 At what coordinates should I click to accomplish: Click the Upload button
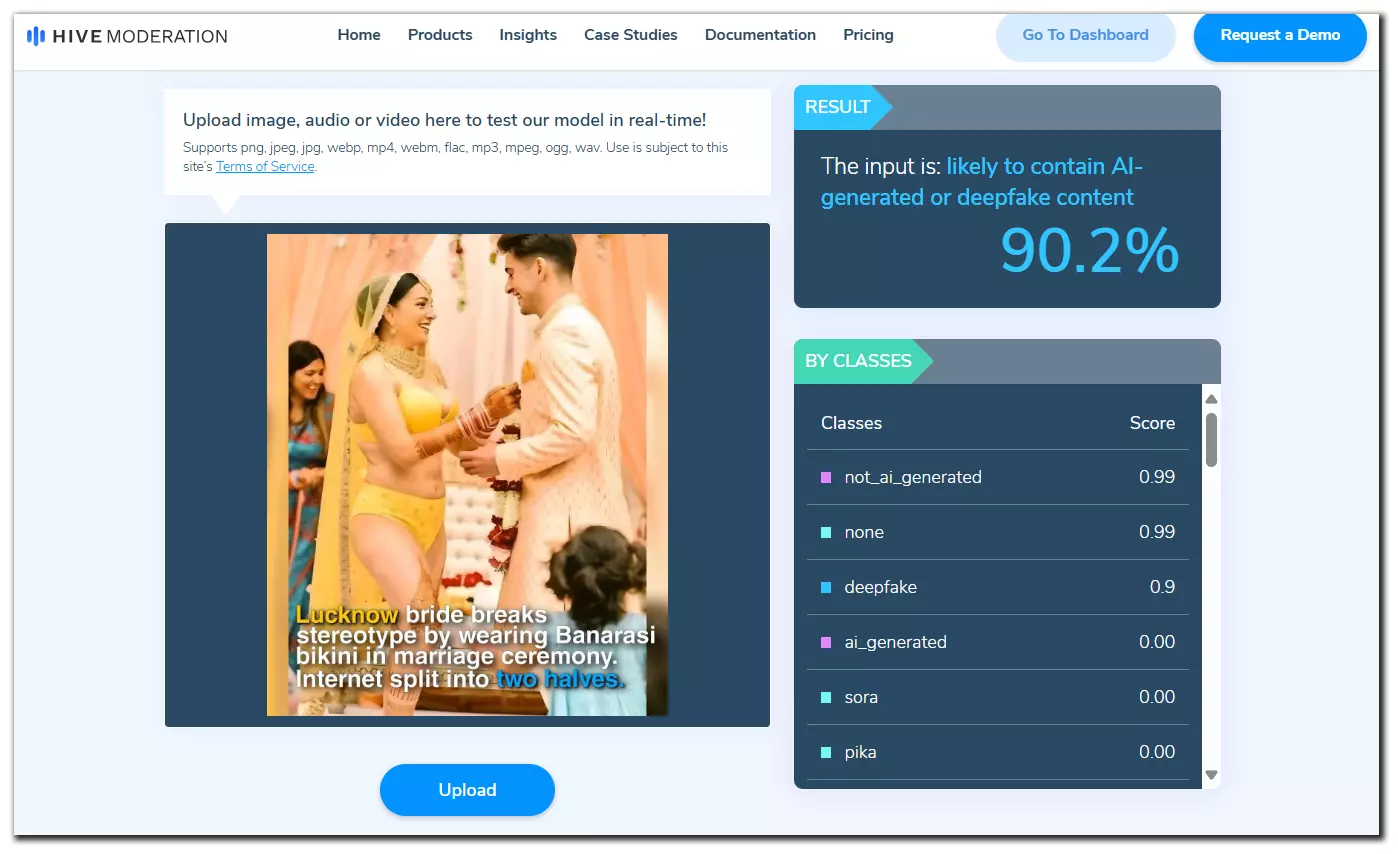click(467, 790)
